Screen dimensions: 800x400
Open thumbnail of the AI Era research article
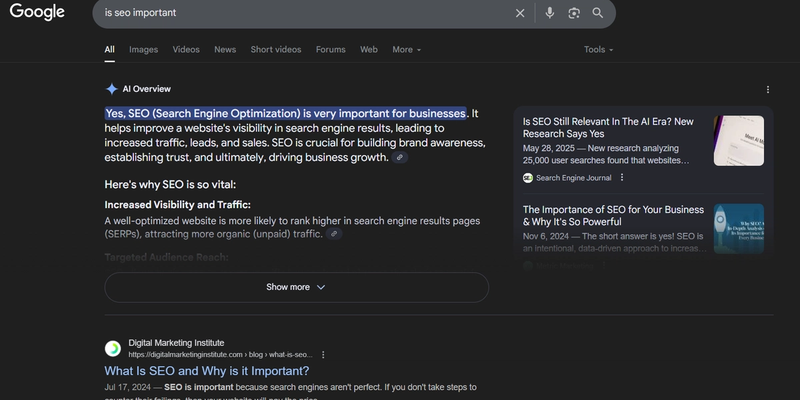739,141
